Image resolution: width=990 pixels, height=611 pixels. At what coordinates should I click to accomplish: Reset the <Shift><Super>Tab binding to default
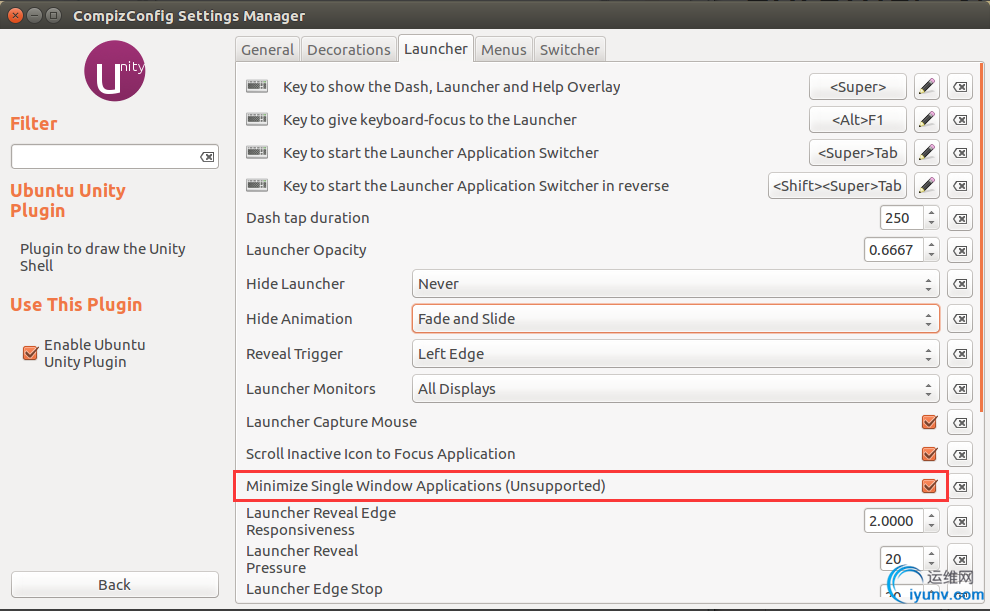[960, 186]
